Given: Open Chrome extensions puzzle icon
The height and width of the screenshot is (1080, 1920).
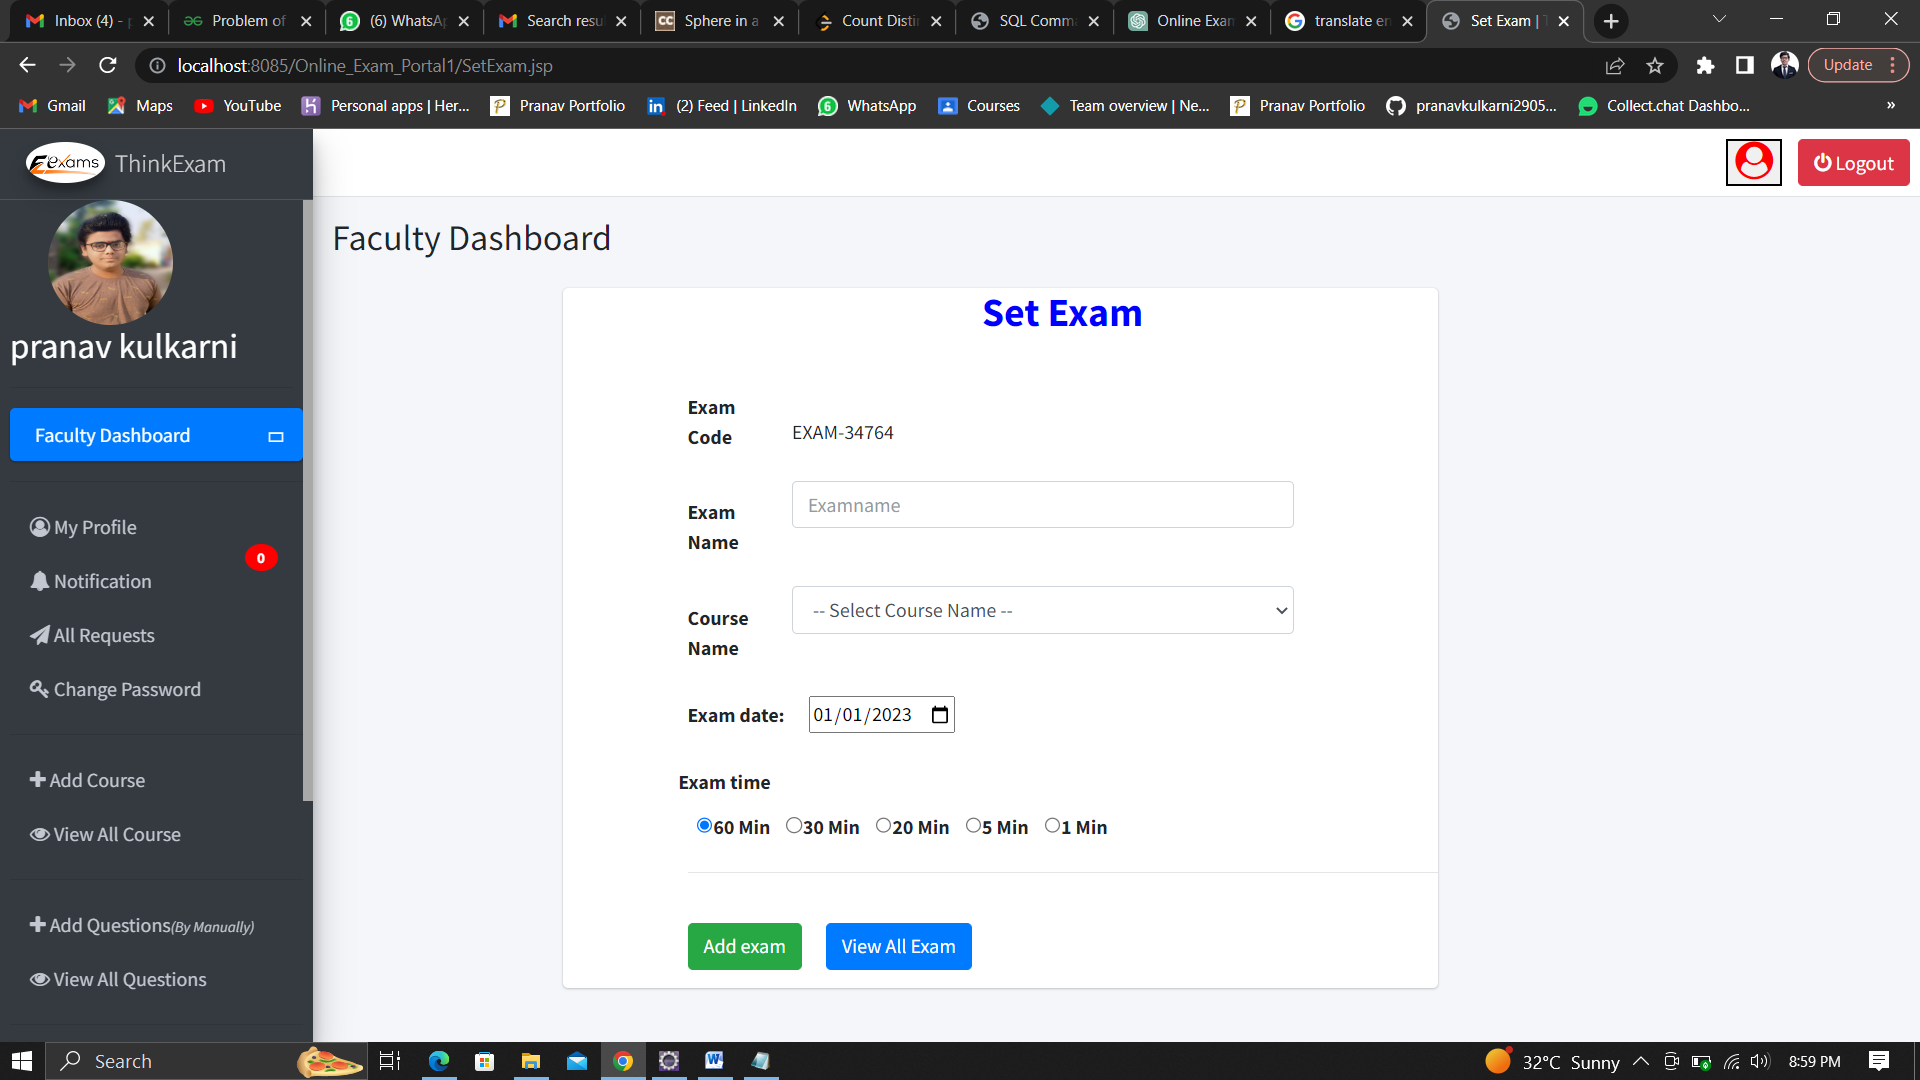Looking at the screenshot, I should [x=1705, y=66].
